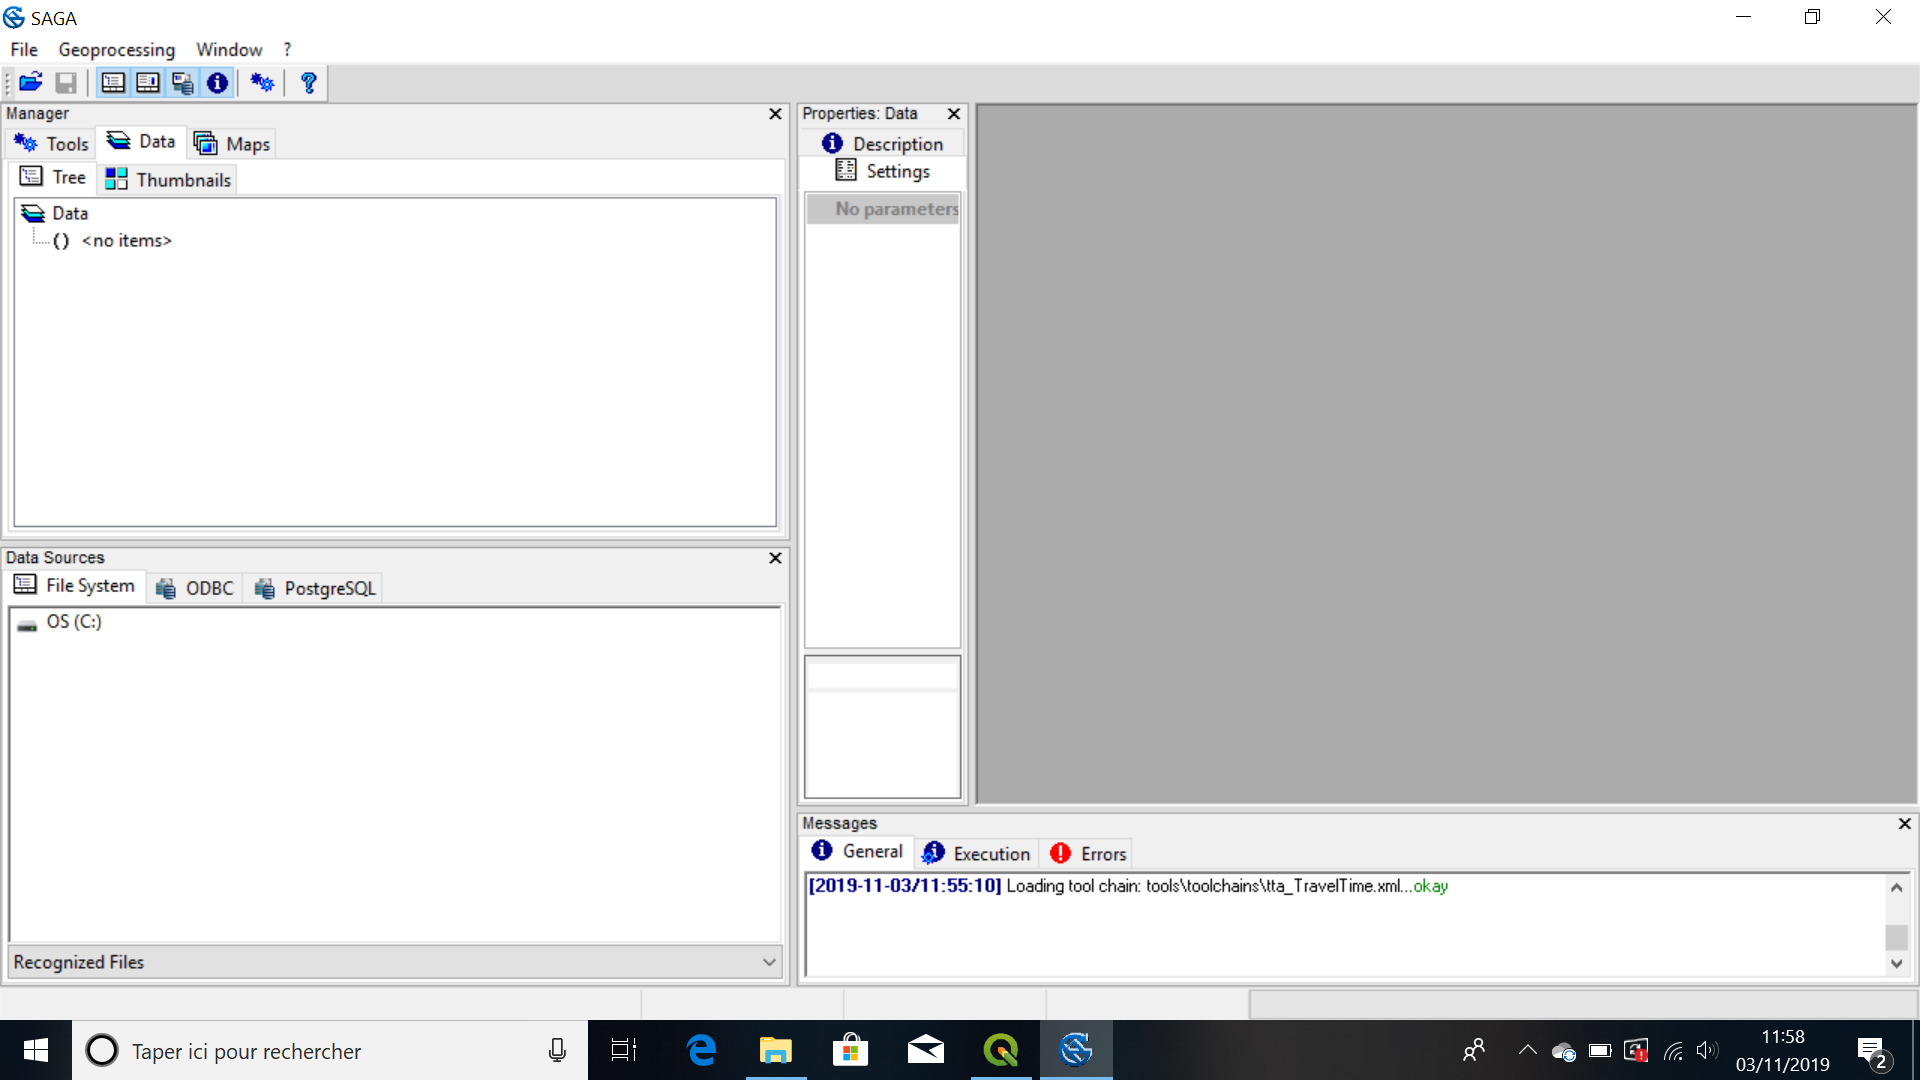Image resolution: width=1920 pixels, height=1080 pixels.
Task: Click the <no items> tree entry
Action: [x=126, y=241]
